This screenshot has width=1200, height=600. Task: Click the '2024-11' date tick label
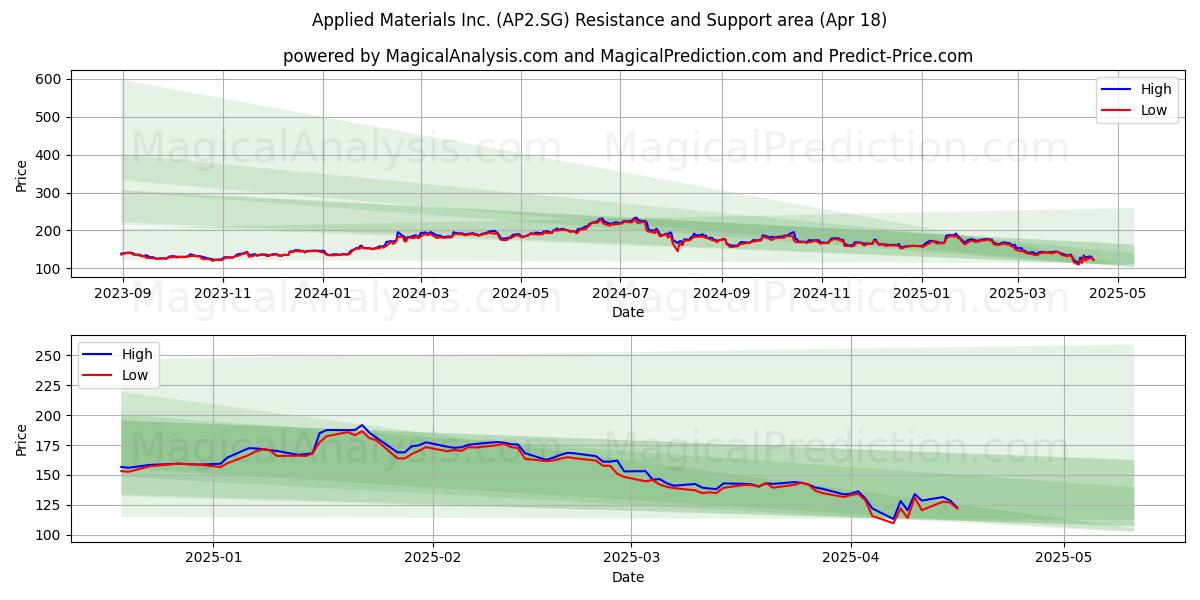pos(822,294)
